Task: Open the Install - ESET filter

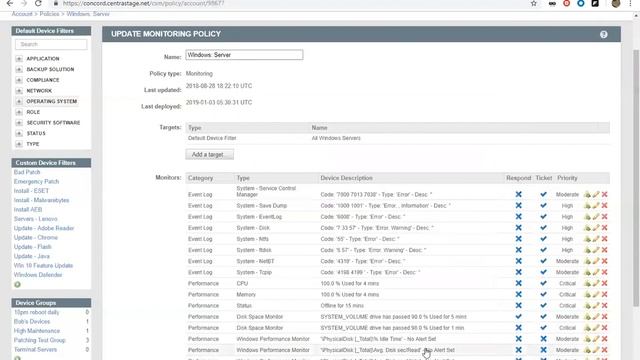Action: pyautogui.click(x=31, y=191)
